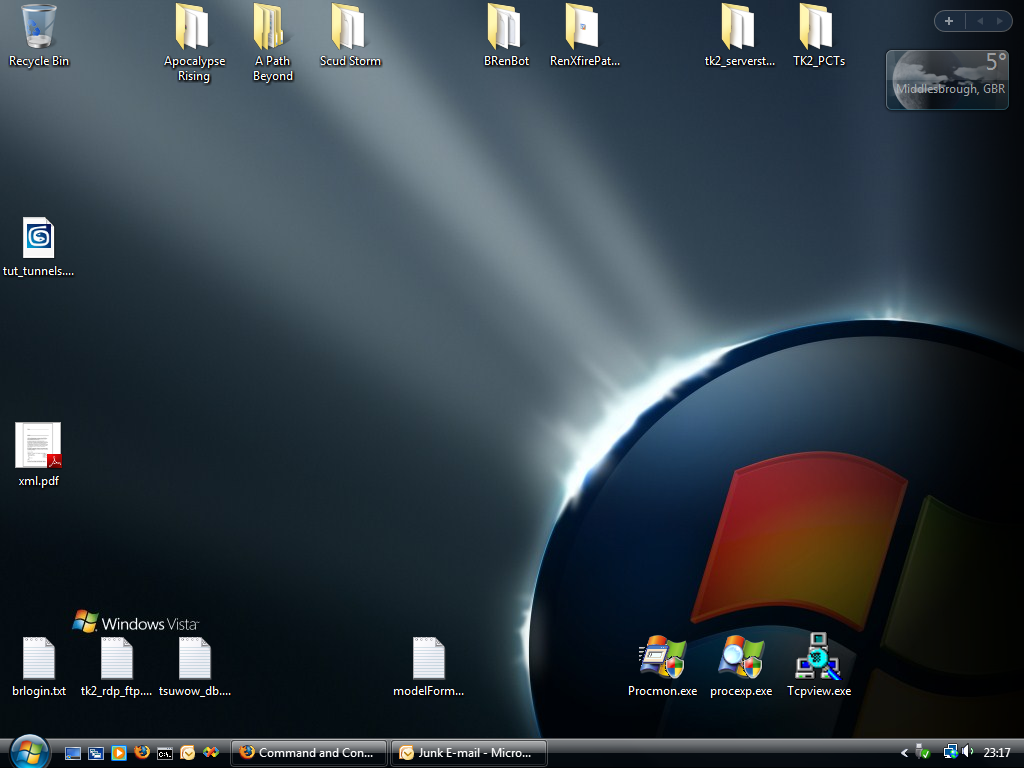Select the procexp.exe desktop icon
1024x768 pixels.
(741, 658)
